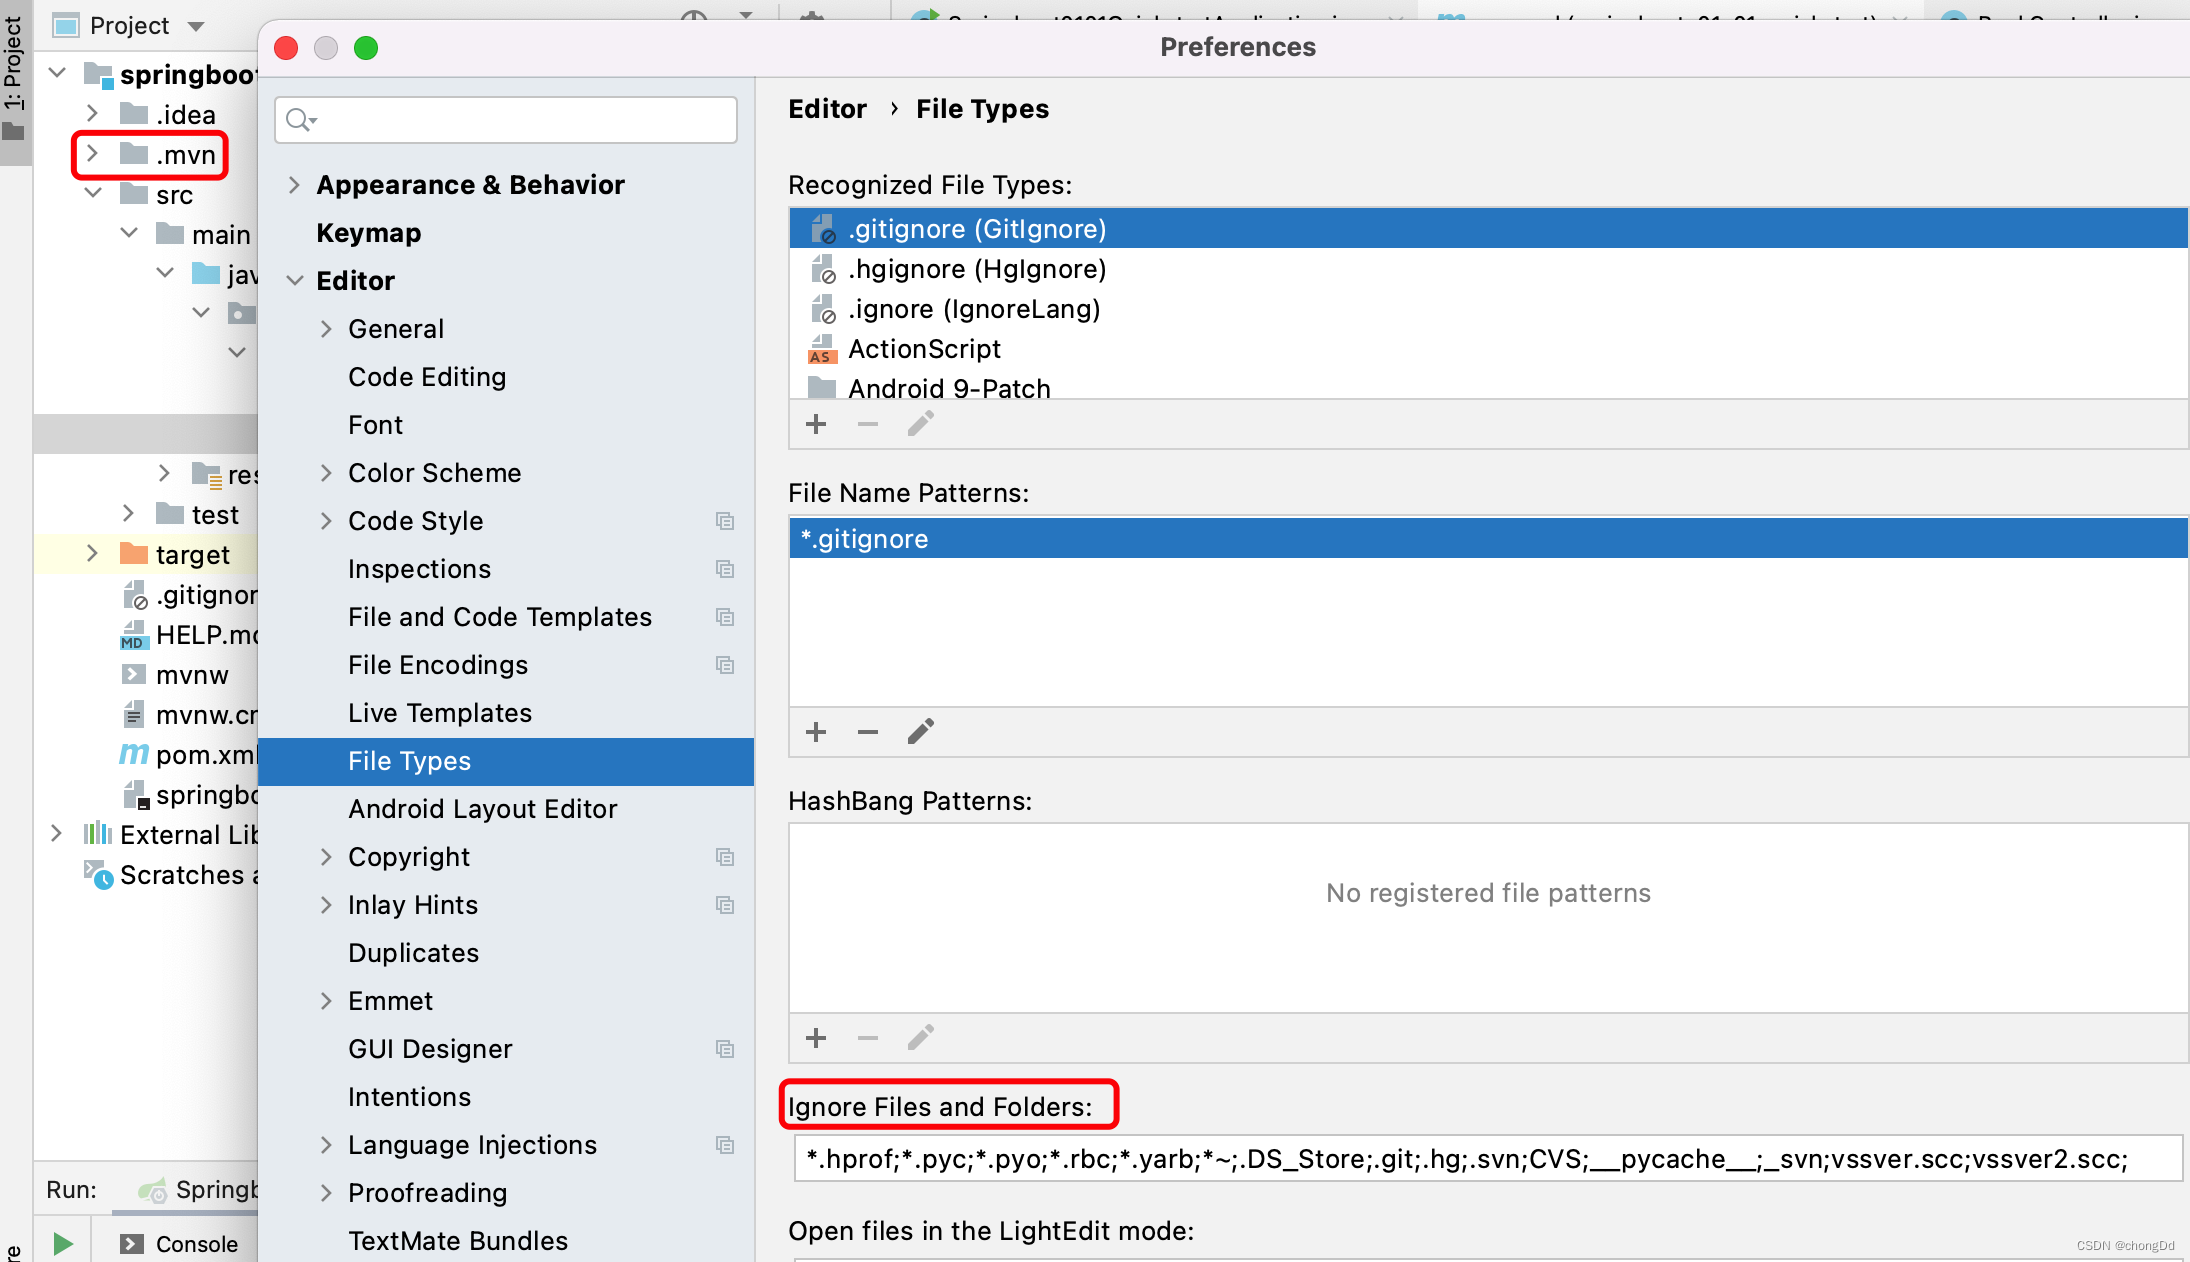Click Editor in the breadcrumb

coord(827,109)
